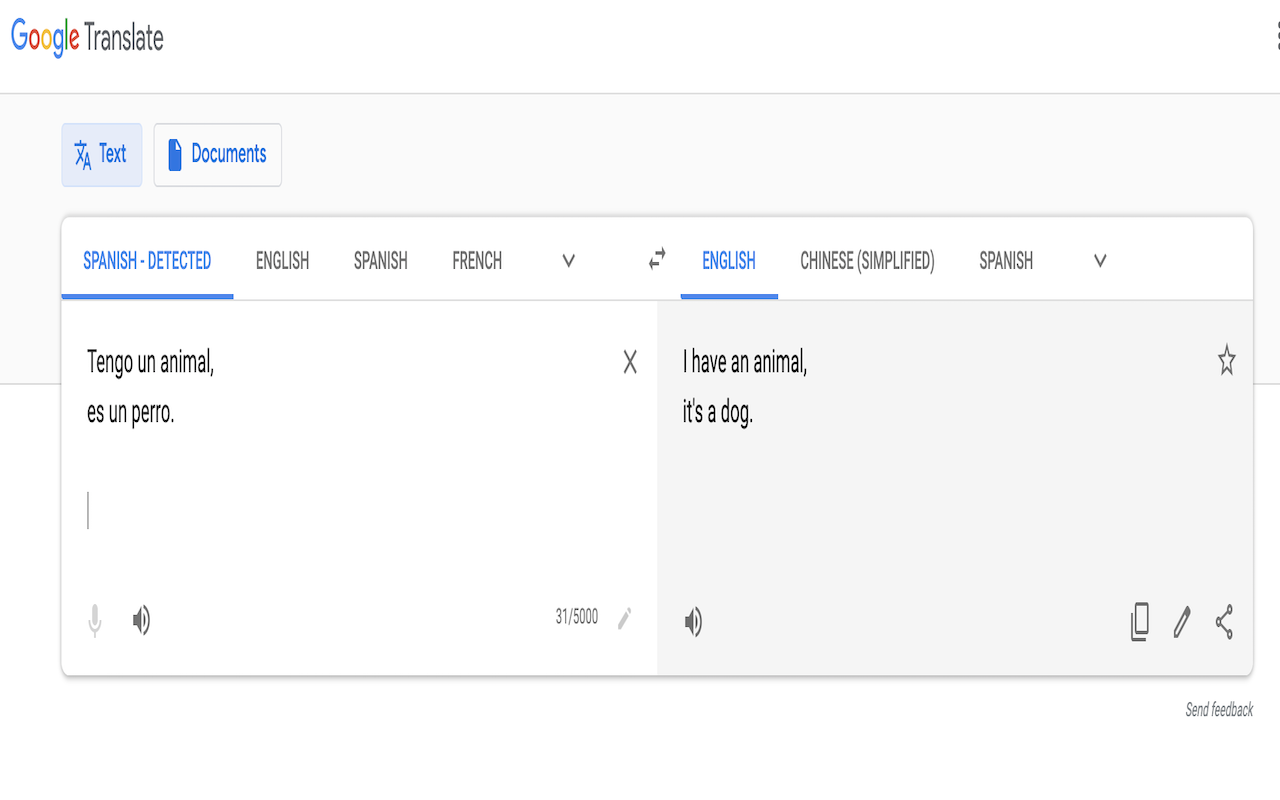This screenshot has height=800, width=1280.
Task: Choose Spanish as the target language
Action: (x=1006, y=261)
